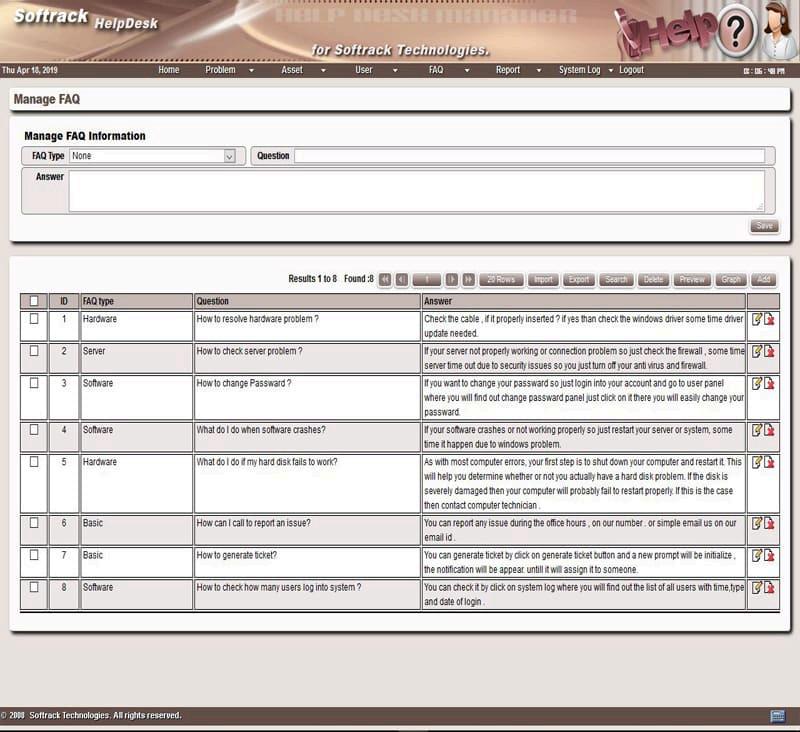Click the Preview button
This screenshot has width=800, height=732.
coord(692,280)
